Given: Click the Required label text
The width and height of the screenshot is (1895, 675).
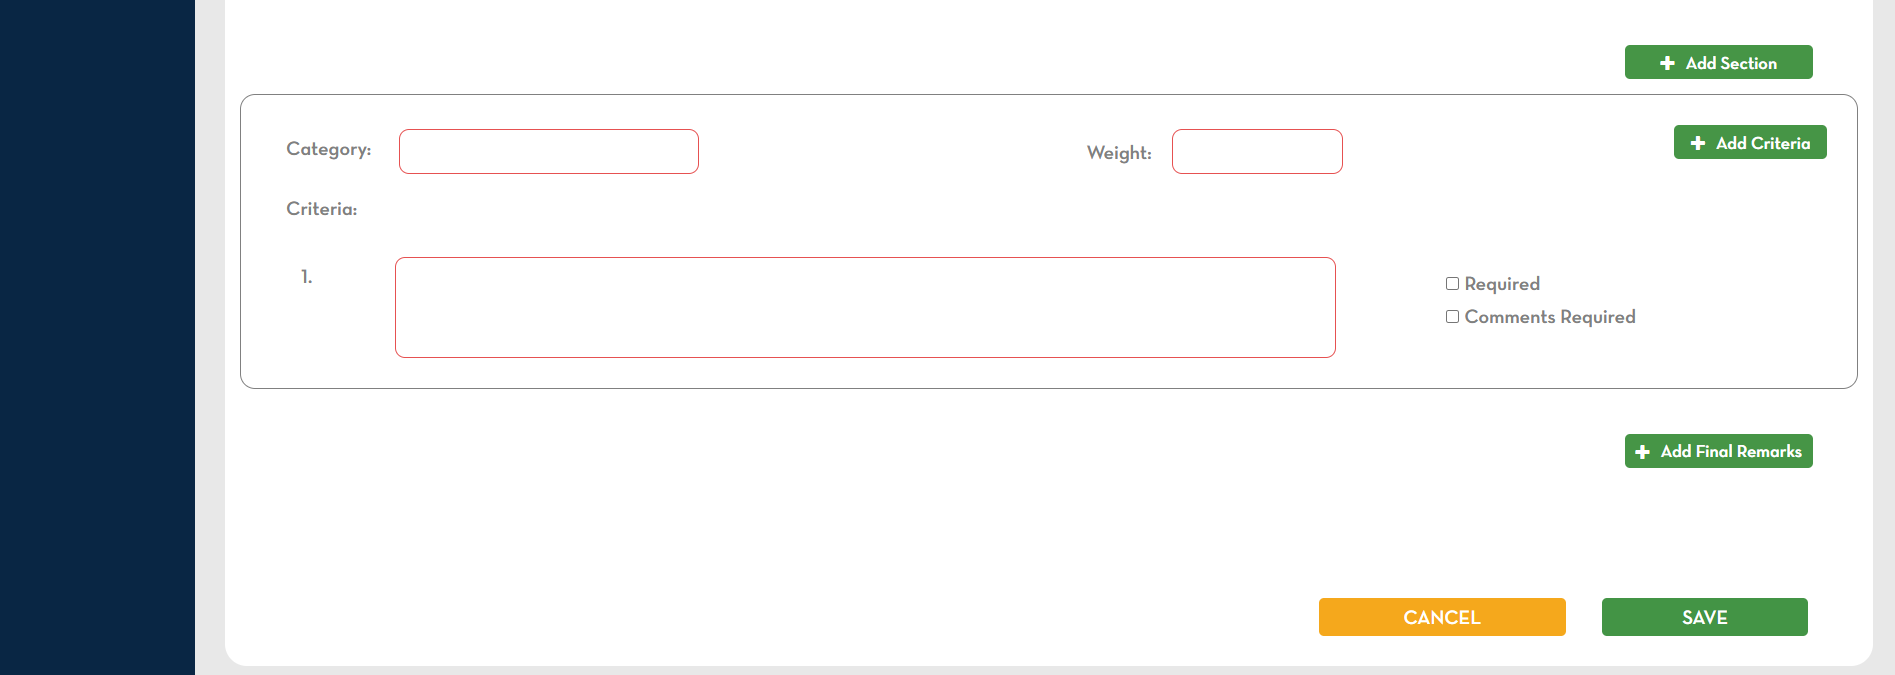Looking at the screenshot, I should [1502, 284].
